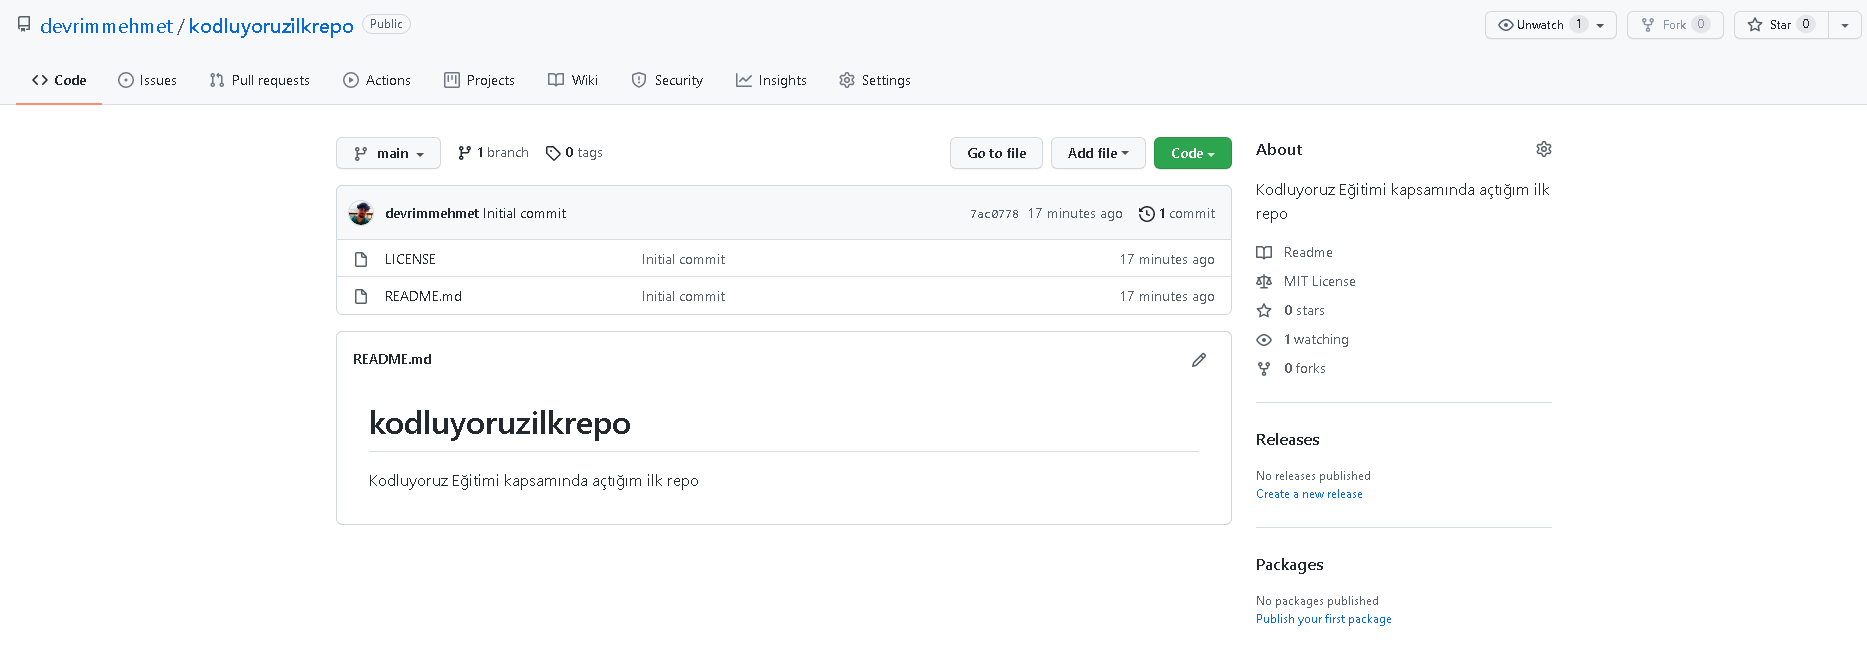This screenshot has height=652, width=1867.
Task: Open the green Code dropdown
Action: click(x=1193, y=153)
